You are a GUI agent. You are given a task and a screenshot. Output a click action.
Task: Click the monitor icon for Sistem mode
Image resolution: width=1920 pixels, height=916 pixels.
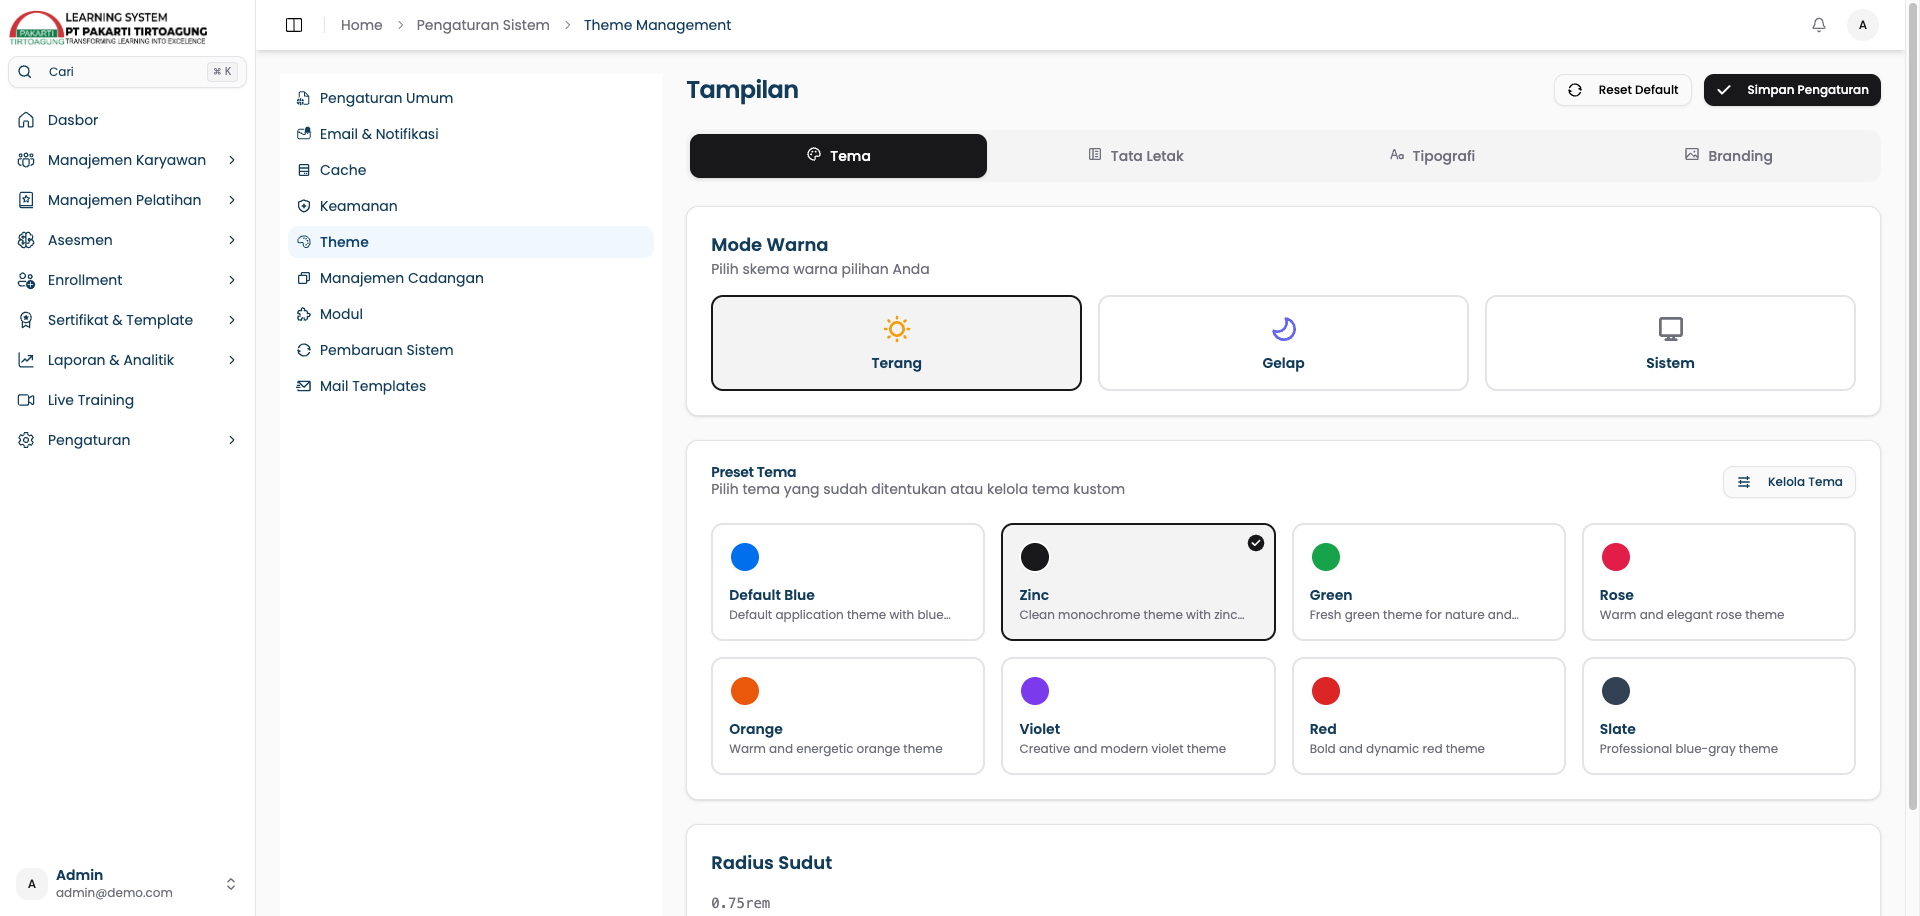(x=1670, y=329)
